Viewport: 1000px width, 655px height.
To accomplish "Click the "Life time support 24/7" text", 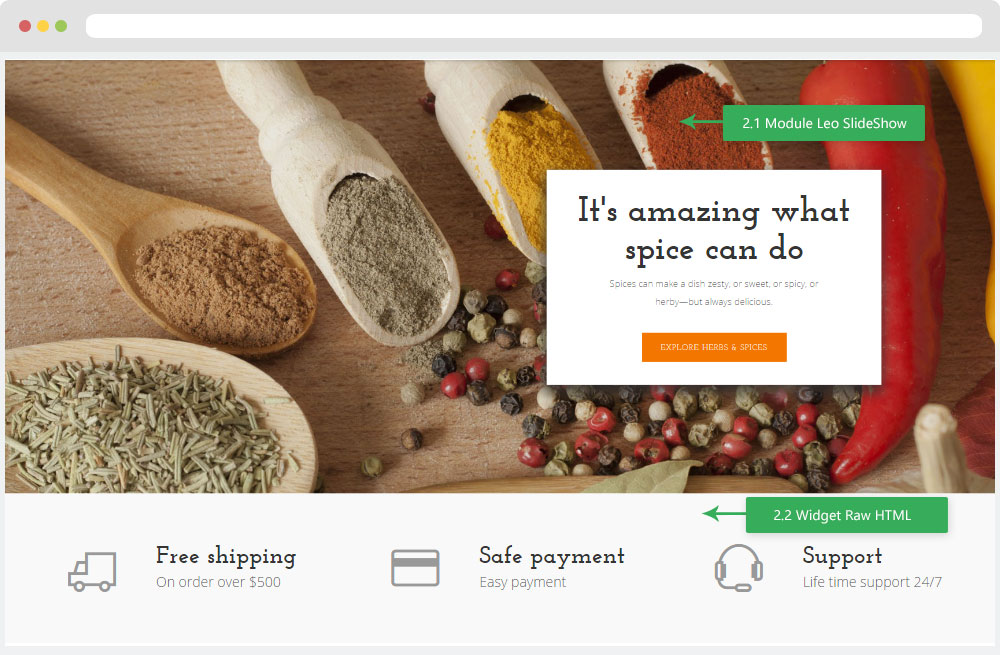I will (x=872, y=582).
